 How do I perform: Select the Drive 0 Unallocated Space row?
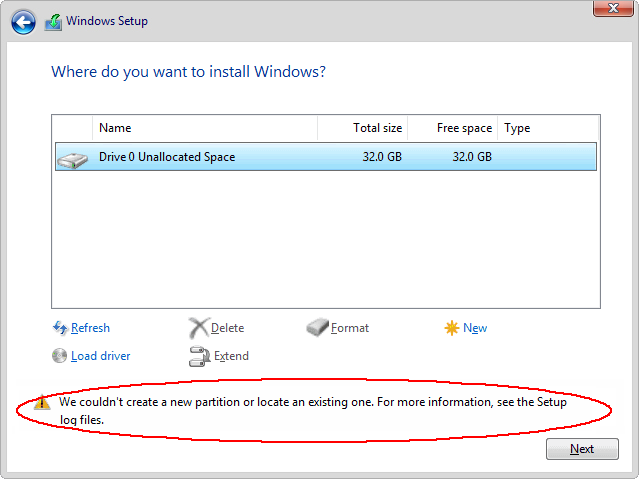326,157
